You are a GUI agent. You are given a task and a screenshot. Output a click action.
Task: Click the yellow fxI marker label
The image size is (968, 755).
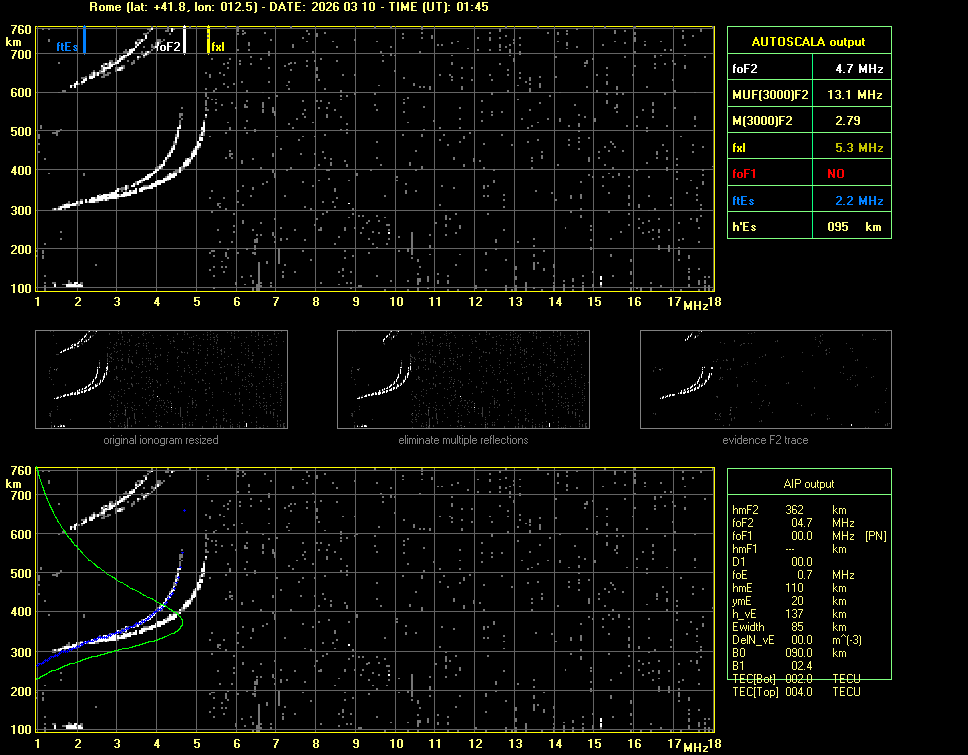pyautogui.click(x=218, y=46)
